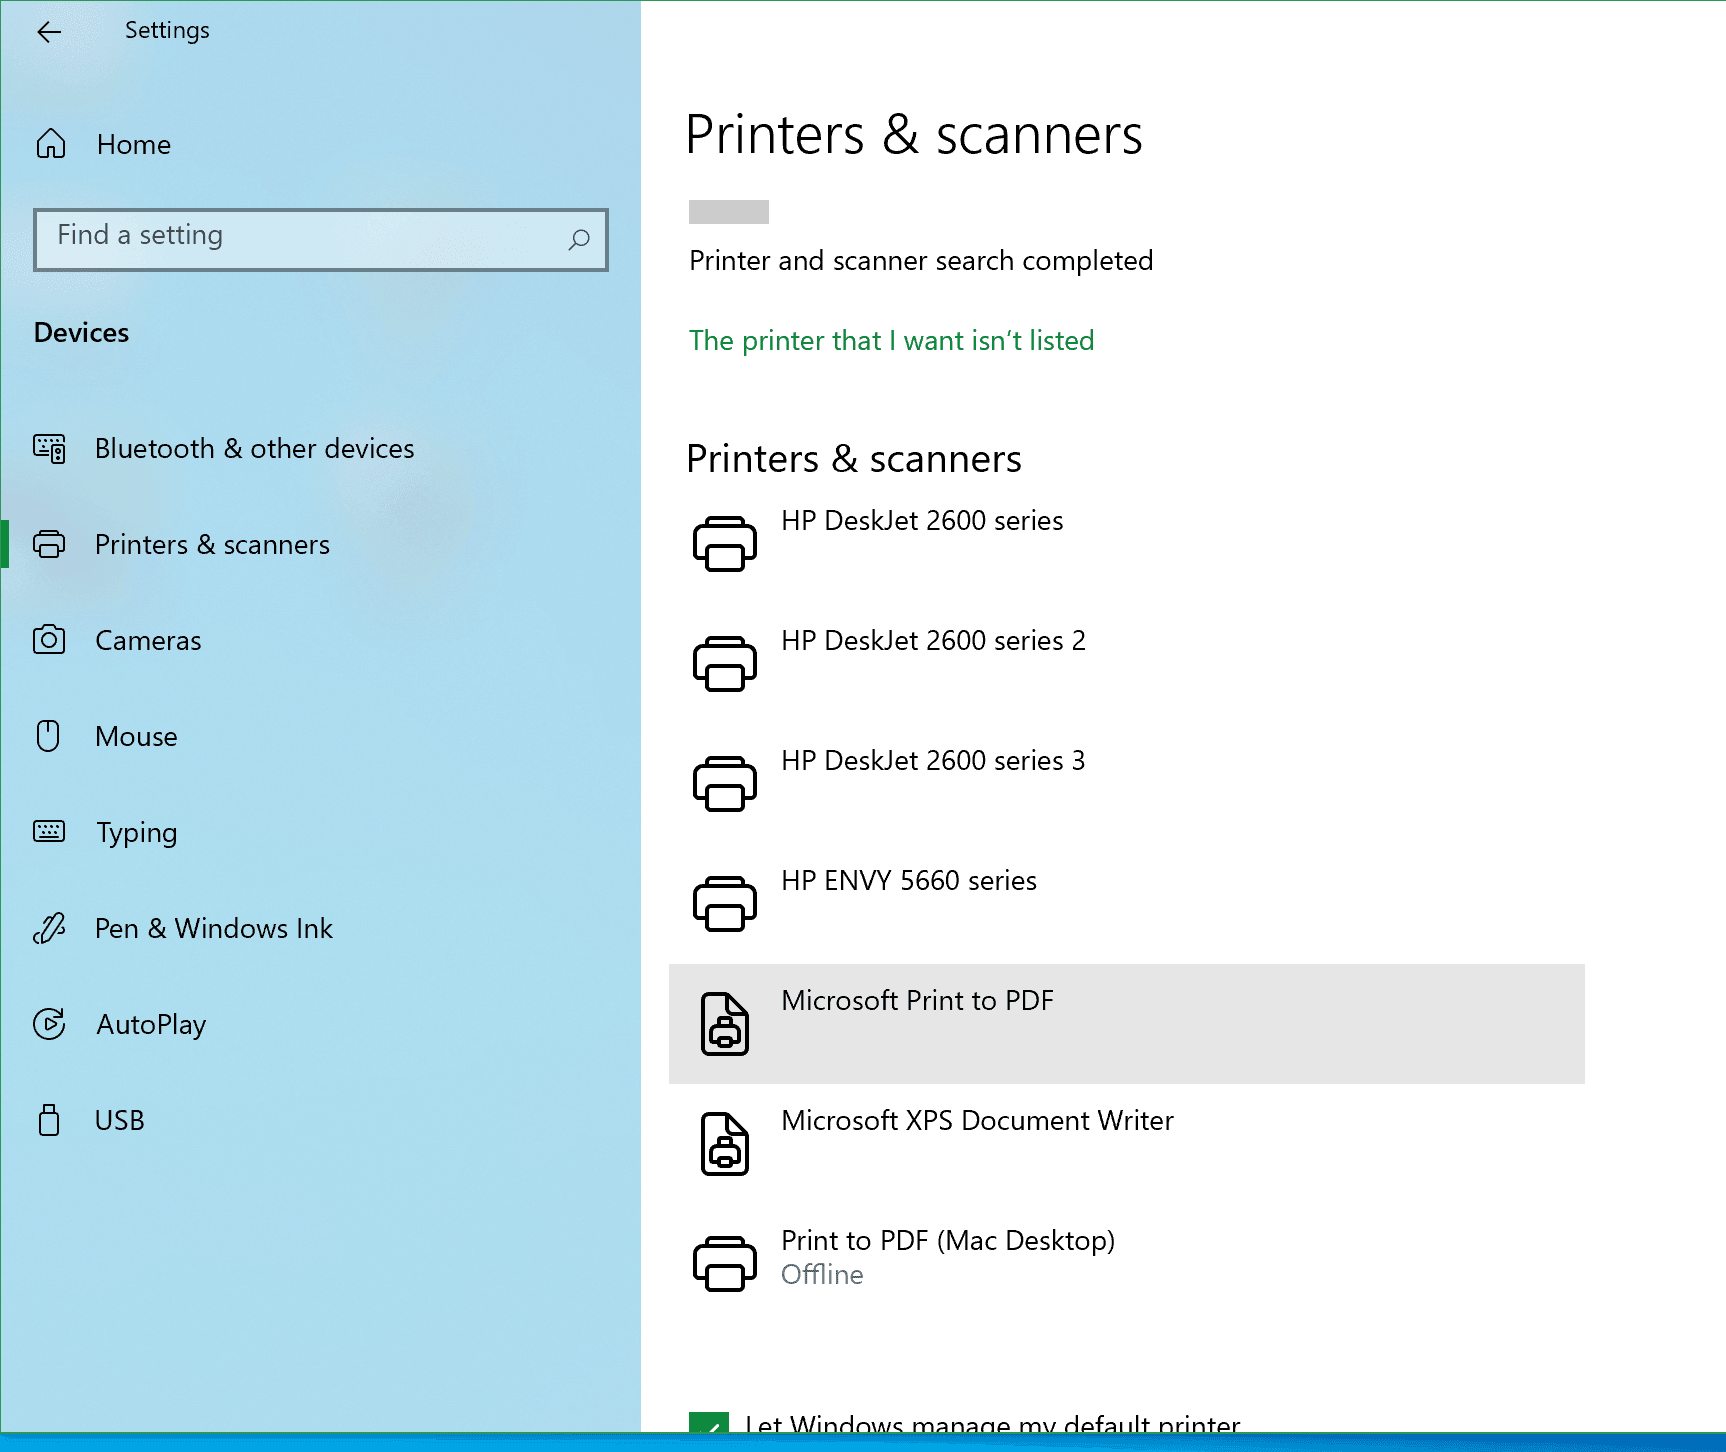The image size is (1726, 1452).
Task: Click the search magnifier icon
Action: click(x=580, y=240)
